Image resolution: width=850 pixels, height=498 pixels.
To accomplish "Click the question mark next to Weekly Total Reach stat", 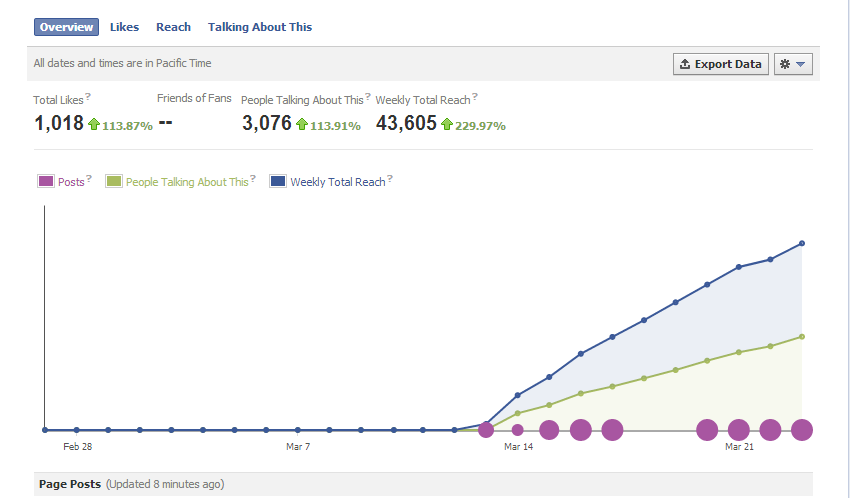I will coord(475,96).
